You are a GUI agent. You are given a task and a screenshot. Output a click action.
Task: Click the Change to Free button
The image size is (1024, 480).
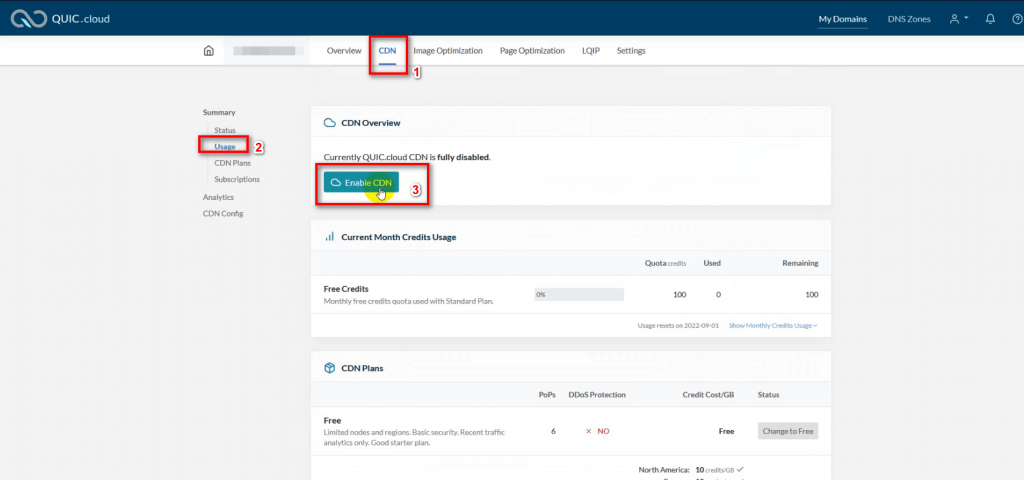788,431
